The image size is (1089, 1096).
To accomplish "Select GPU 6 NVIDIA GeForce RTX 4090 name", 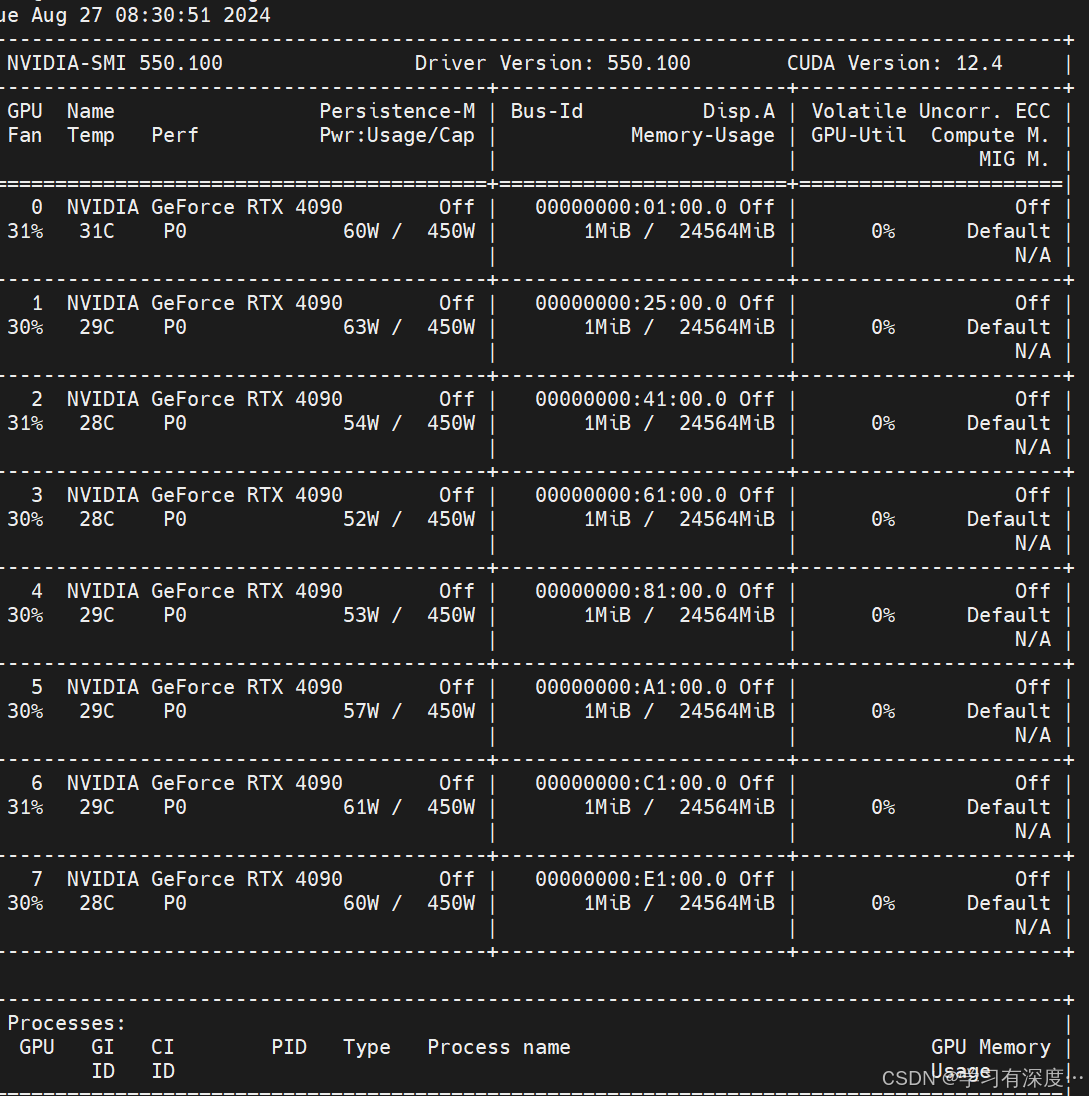I will (x=205, y=783).
